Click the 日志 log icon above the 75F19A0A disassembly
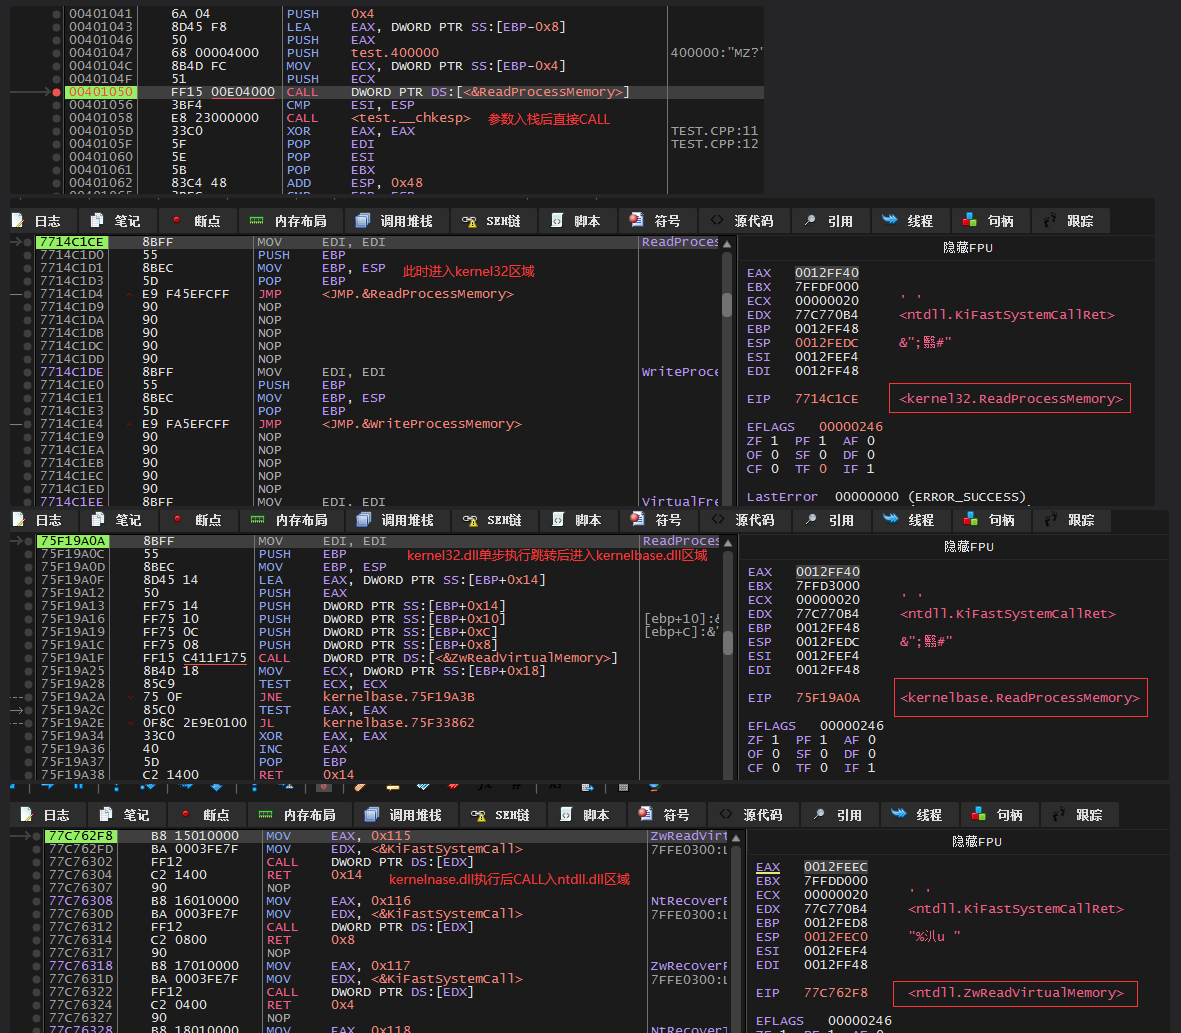 (x=19, y=520)
